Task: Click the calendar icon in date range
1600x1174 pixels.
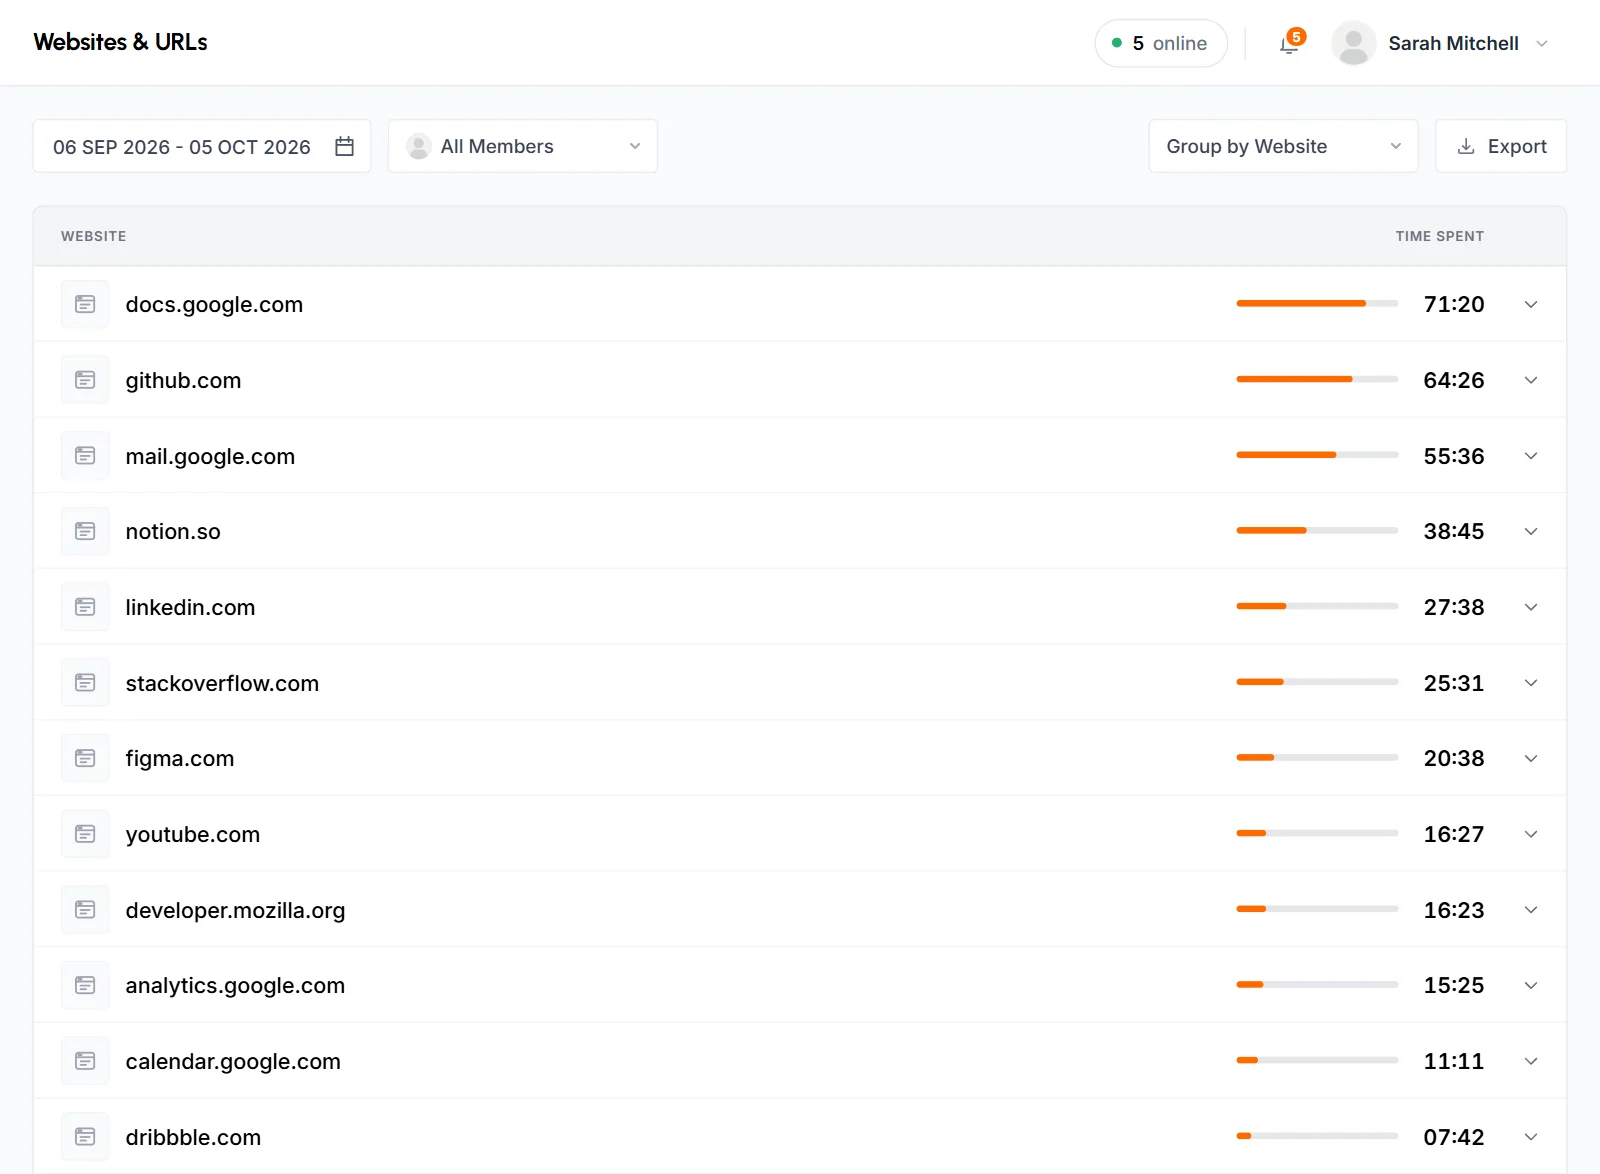Action: [x=345, y=146]
